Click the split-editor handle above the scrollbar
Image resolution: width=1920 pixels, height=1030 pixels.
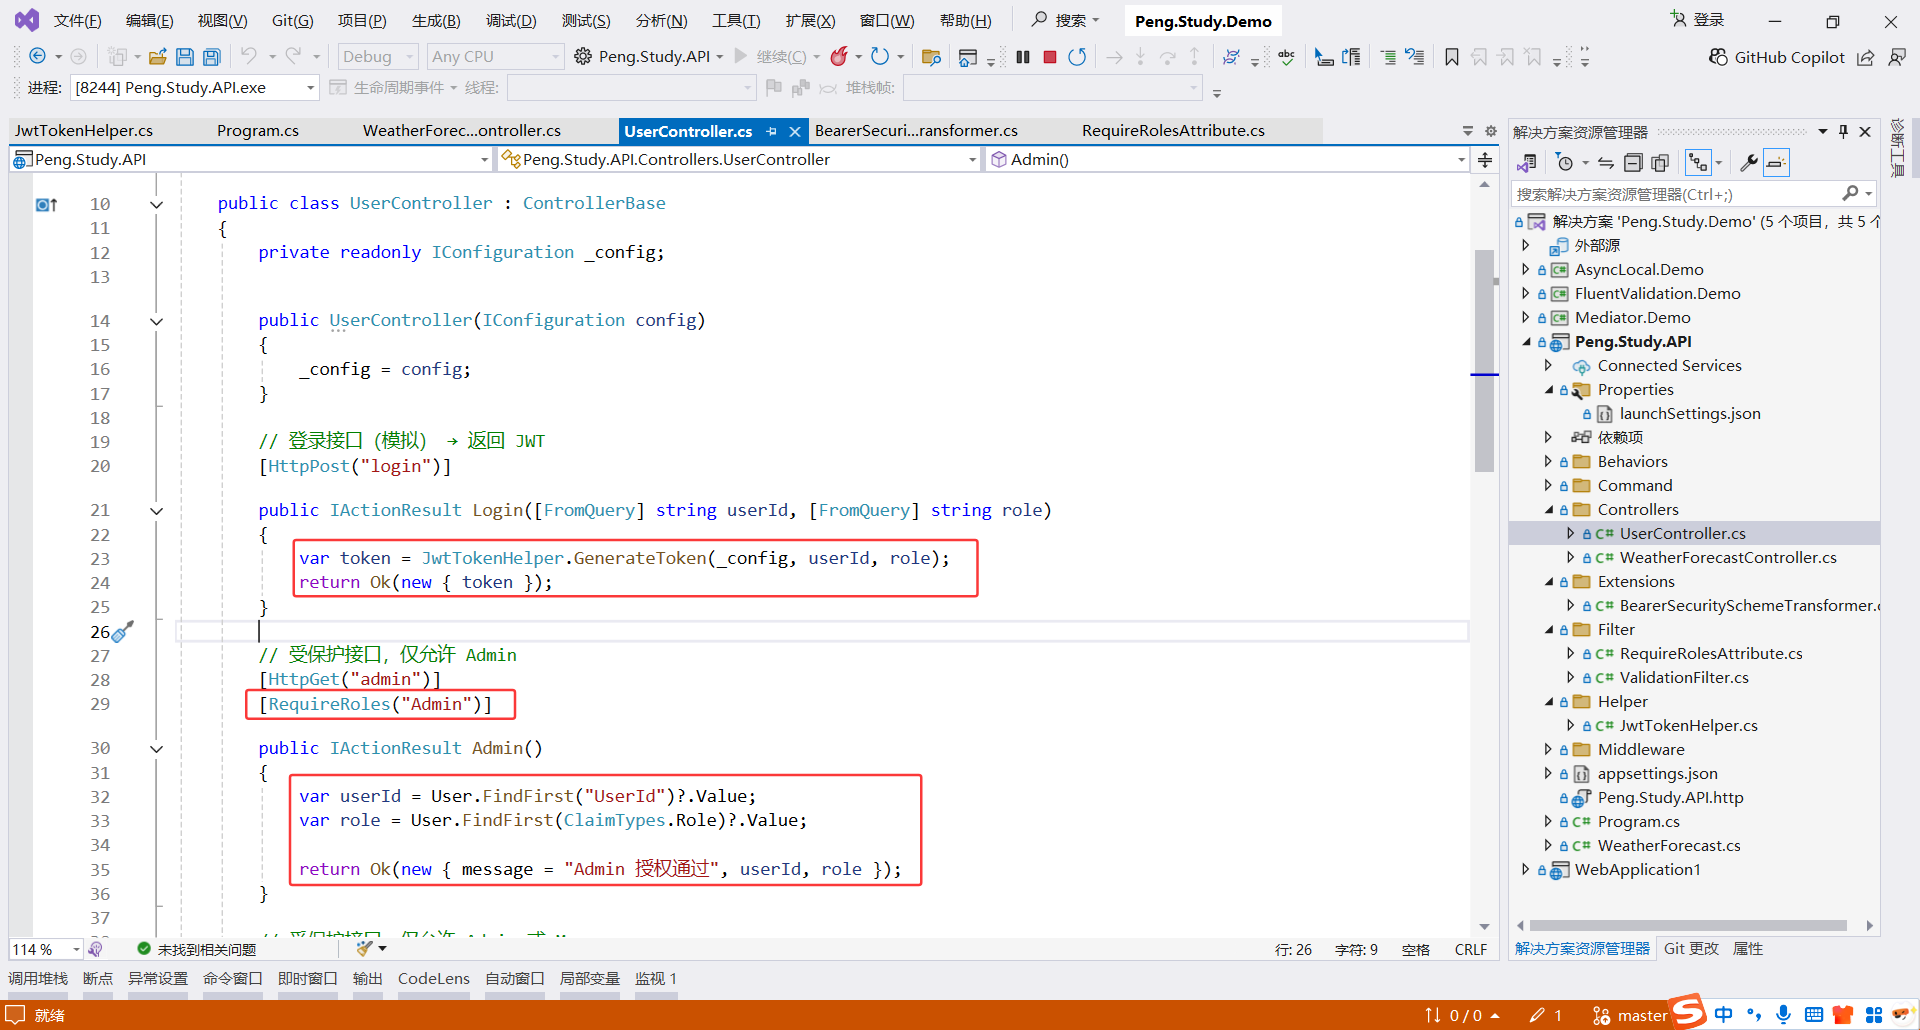pyautogui.click(x=1485, y=160)
